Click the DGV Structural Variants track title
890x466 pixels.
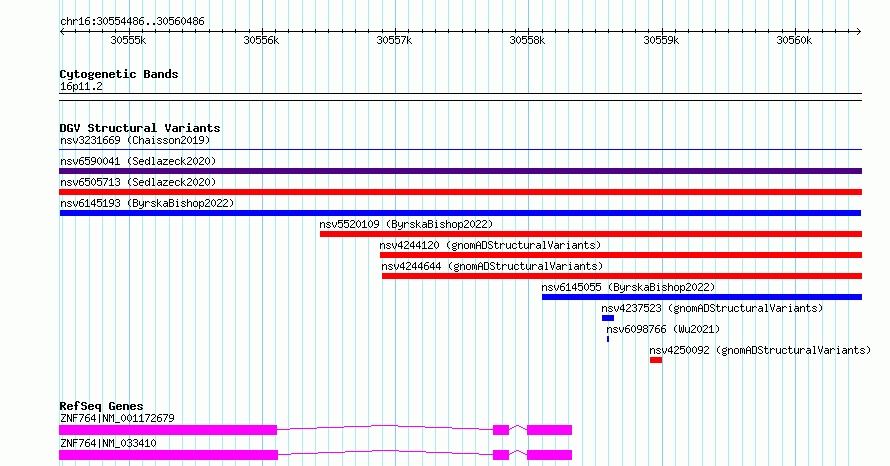click(140, 128)
